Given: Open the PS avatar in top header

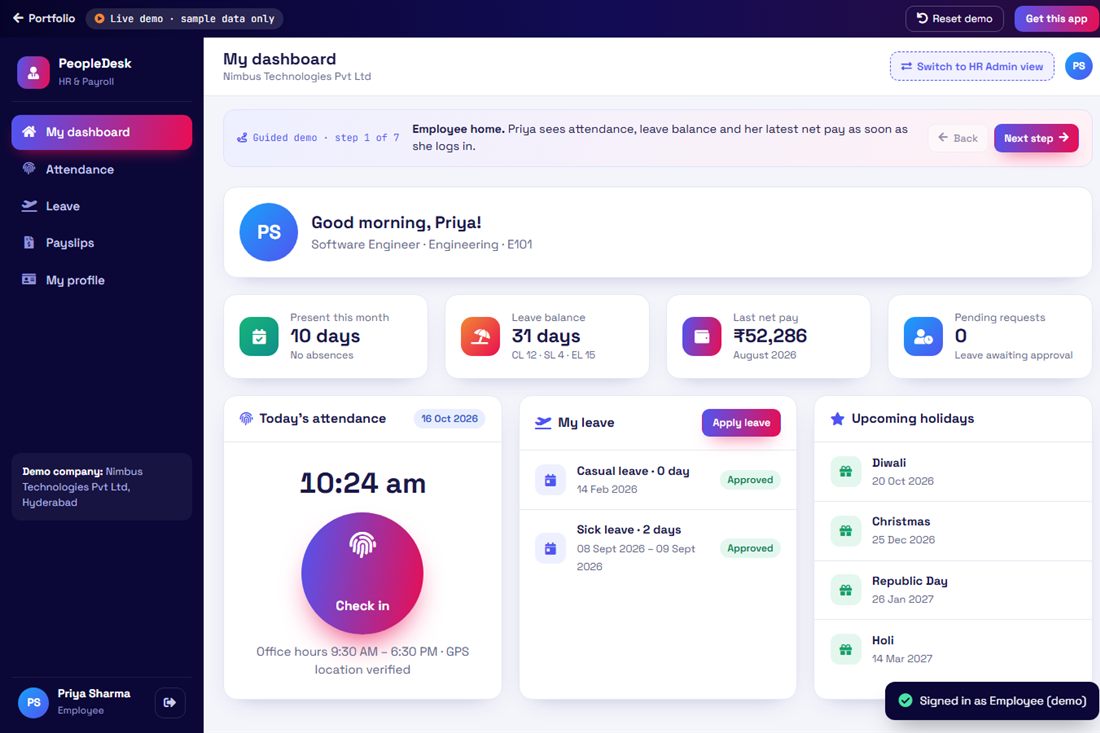Looking at the screenshot, I should pos(1078,66).
